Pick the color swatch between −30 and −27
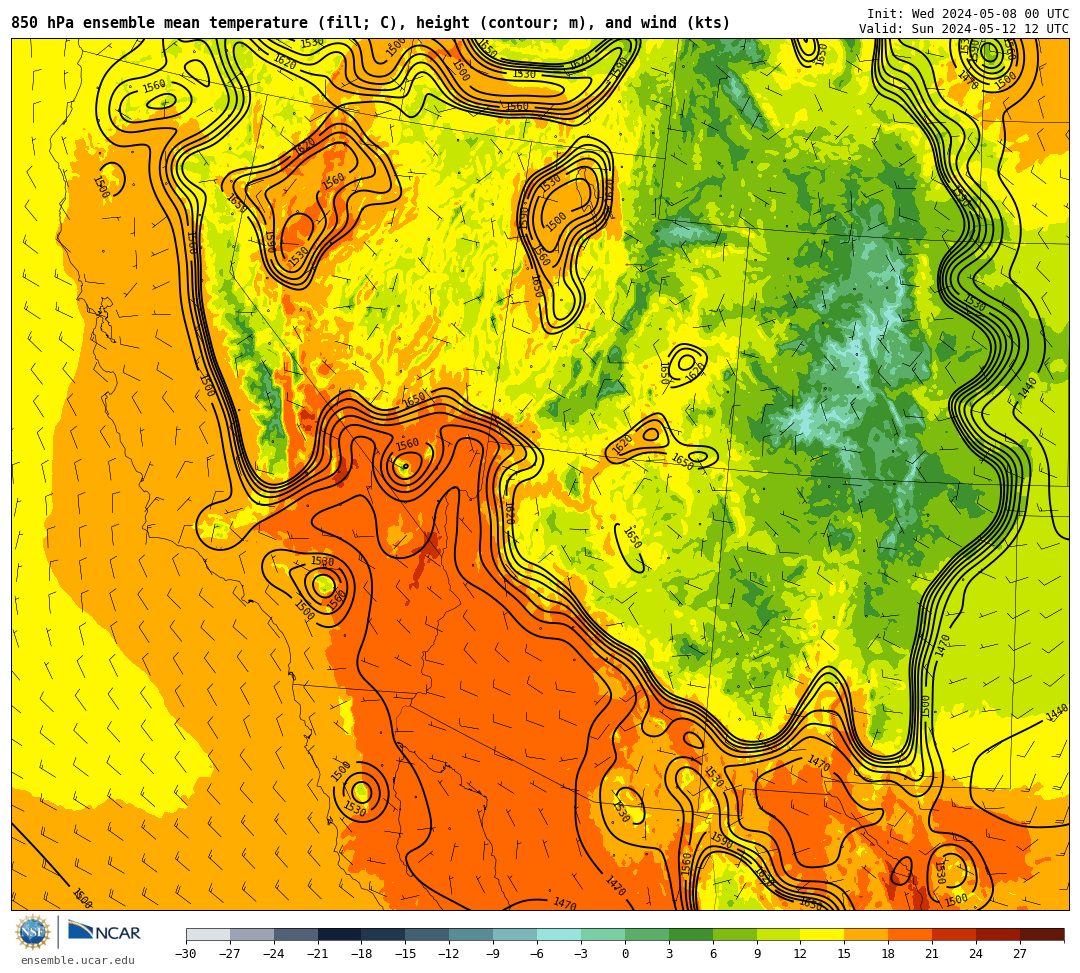 click(208, 934)
